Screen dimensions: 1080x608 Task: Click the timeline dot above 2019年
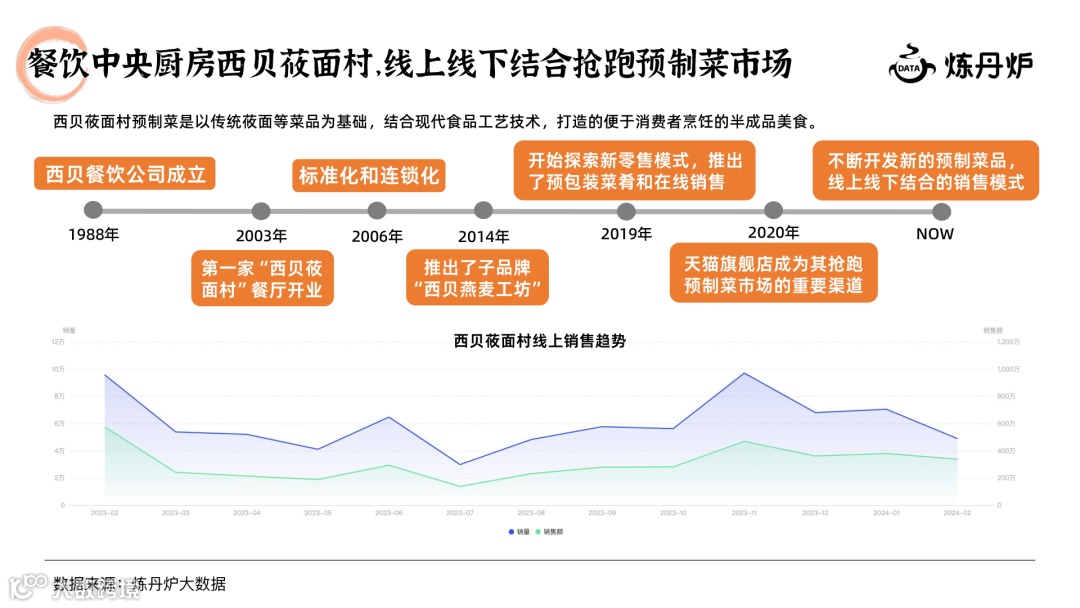626,211
